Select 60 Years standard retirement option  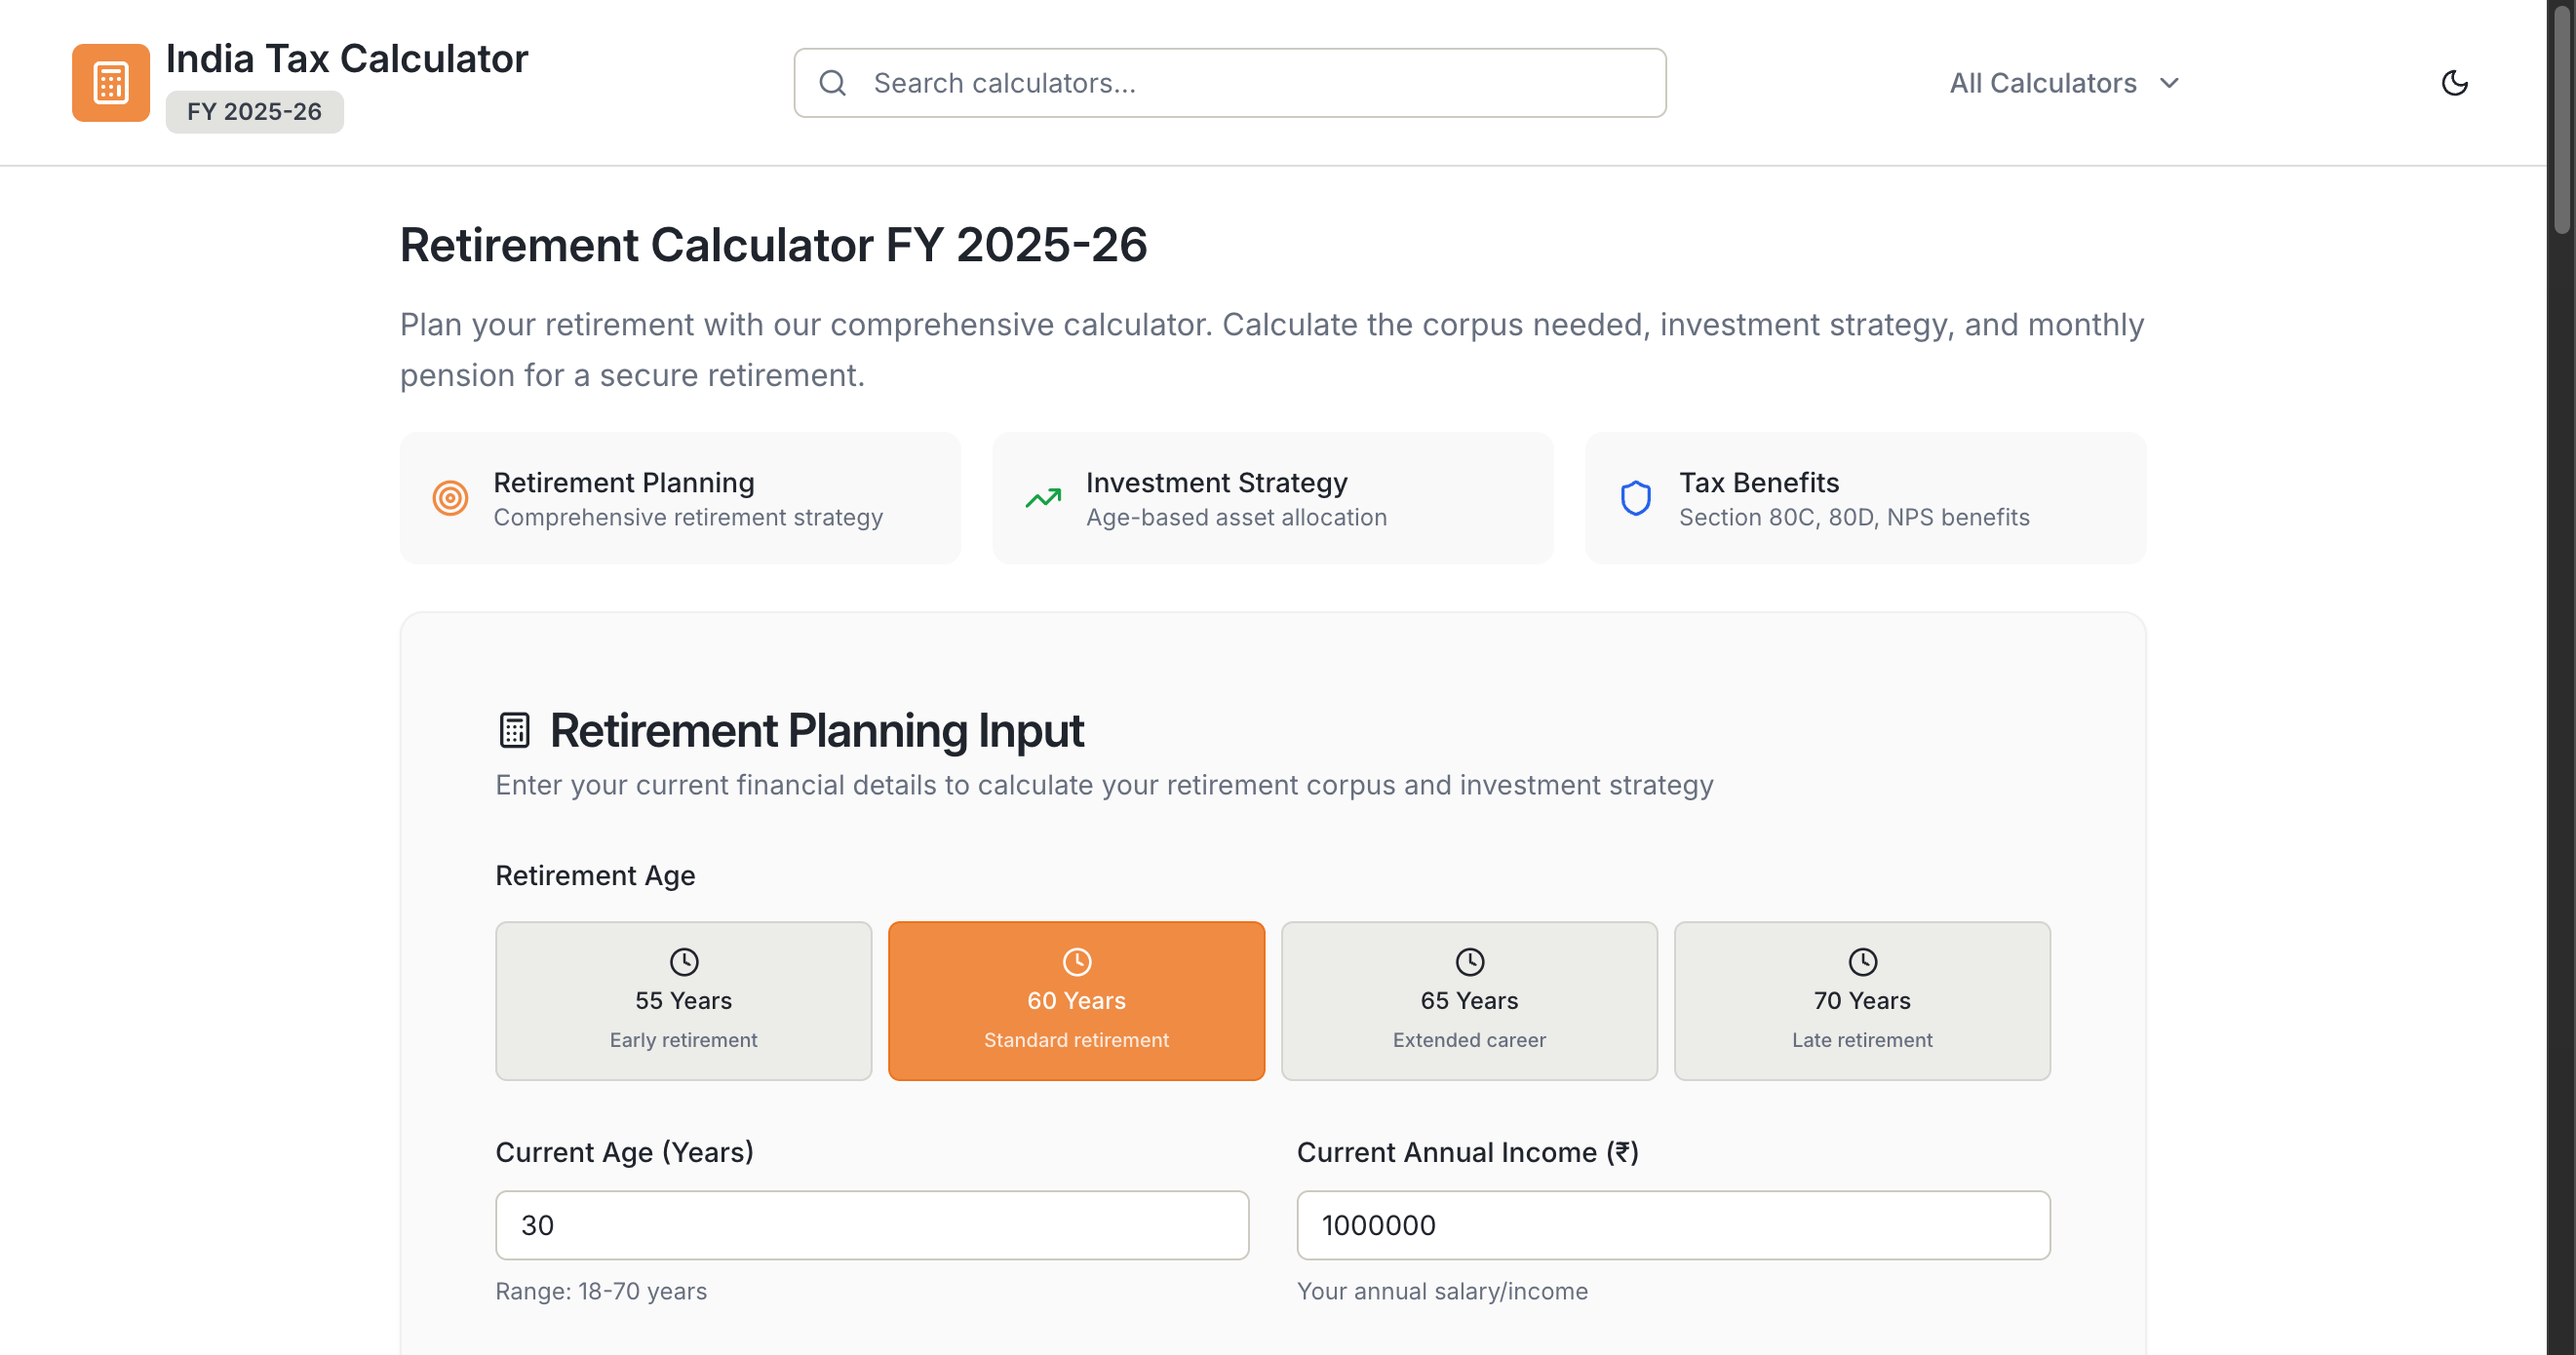pos(1076,1001)
